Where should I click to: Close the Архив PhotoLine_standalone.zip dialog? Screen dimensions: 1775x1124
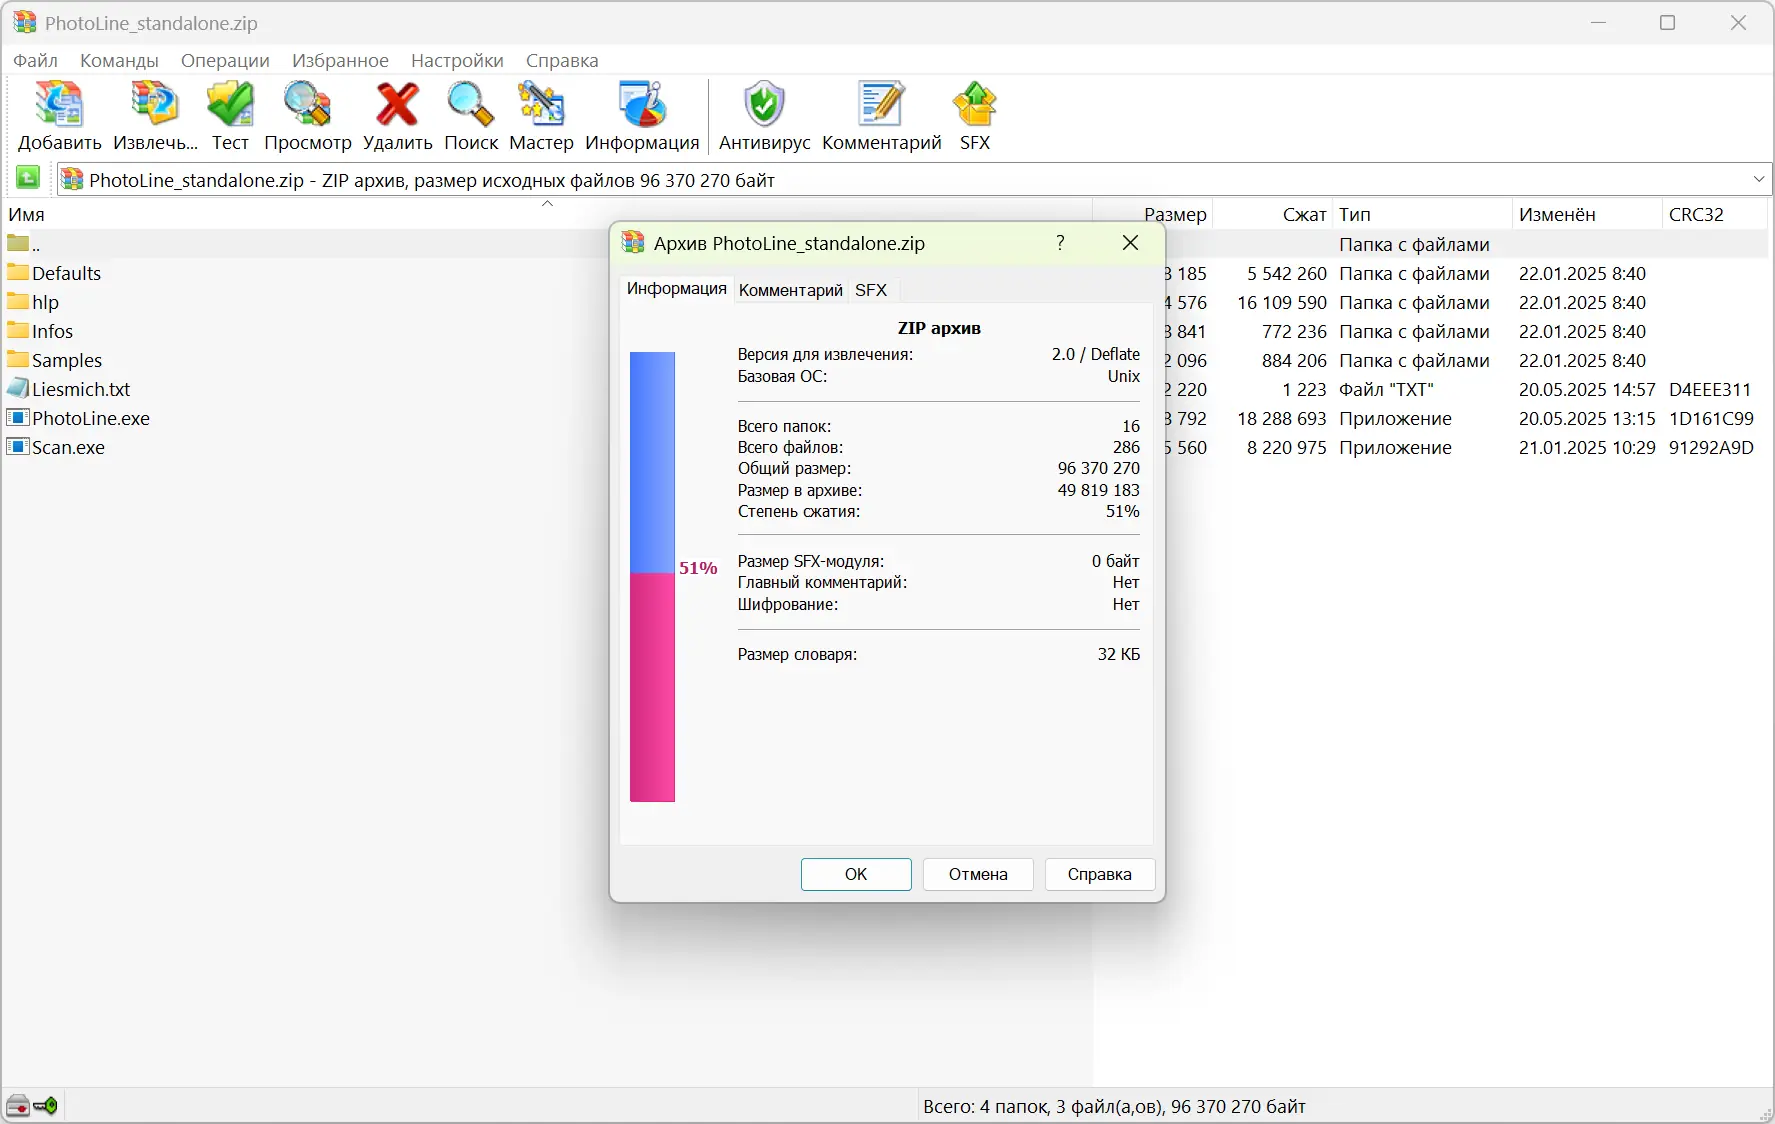pos(1130,243)
